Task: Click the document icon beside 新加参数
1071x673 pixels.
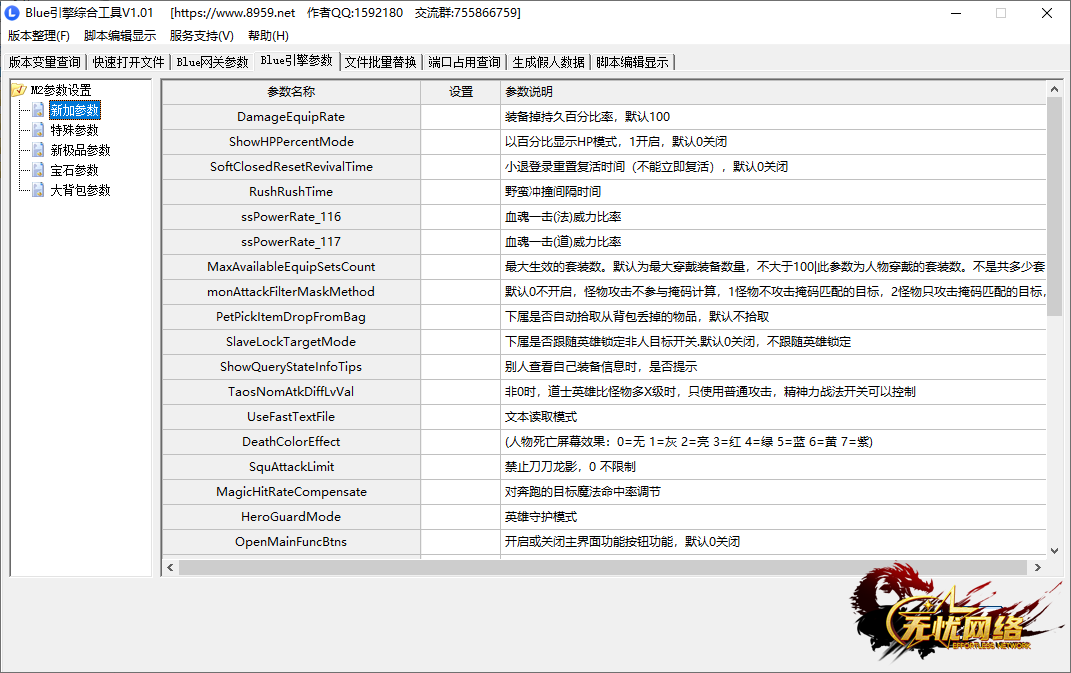Action: pos(38,110)
